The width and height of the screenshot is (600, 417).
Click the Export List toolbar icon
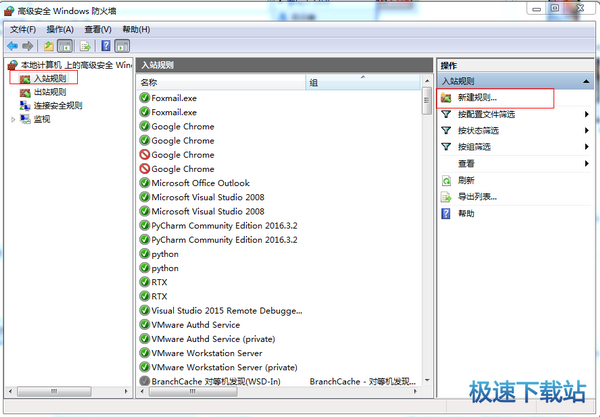pos(85,46)
